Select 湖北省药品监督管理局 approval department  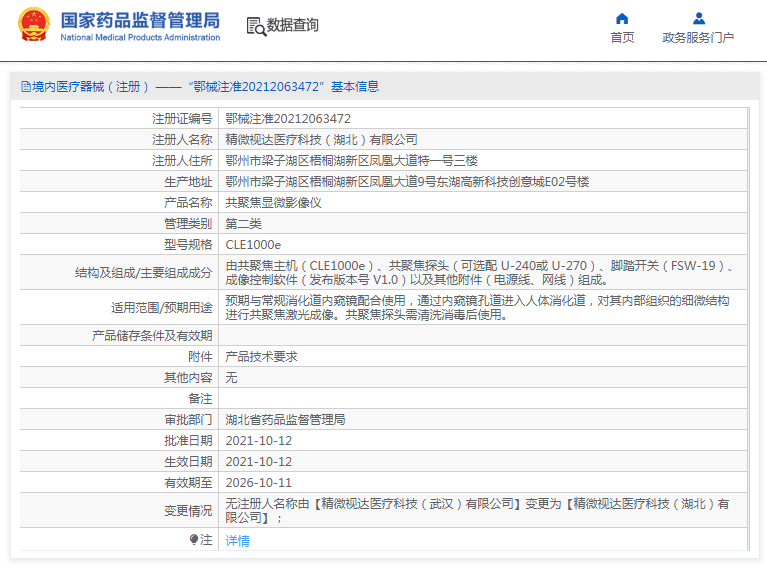pos(285,420)
